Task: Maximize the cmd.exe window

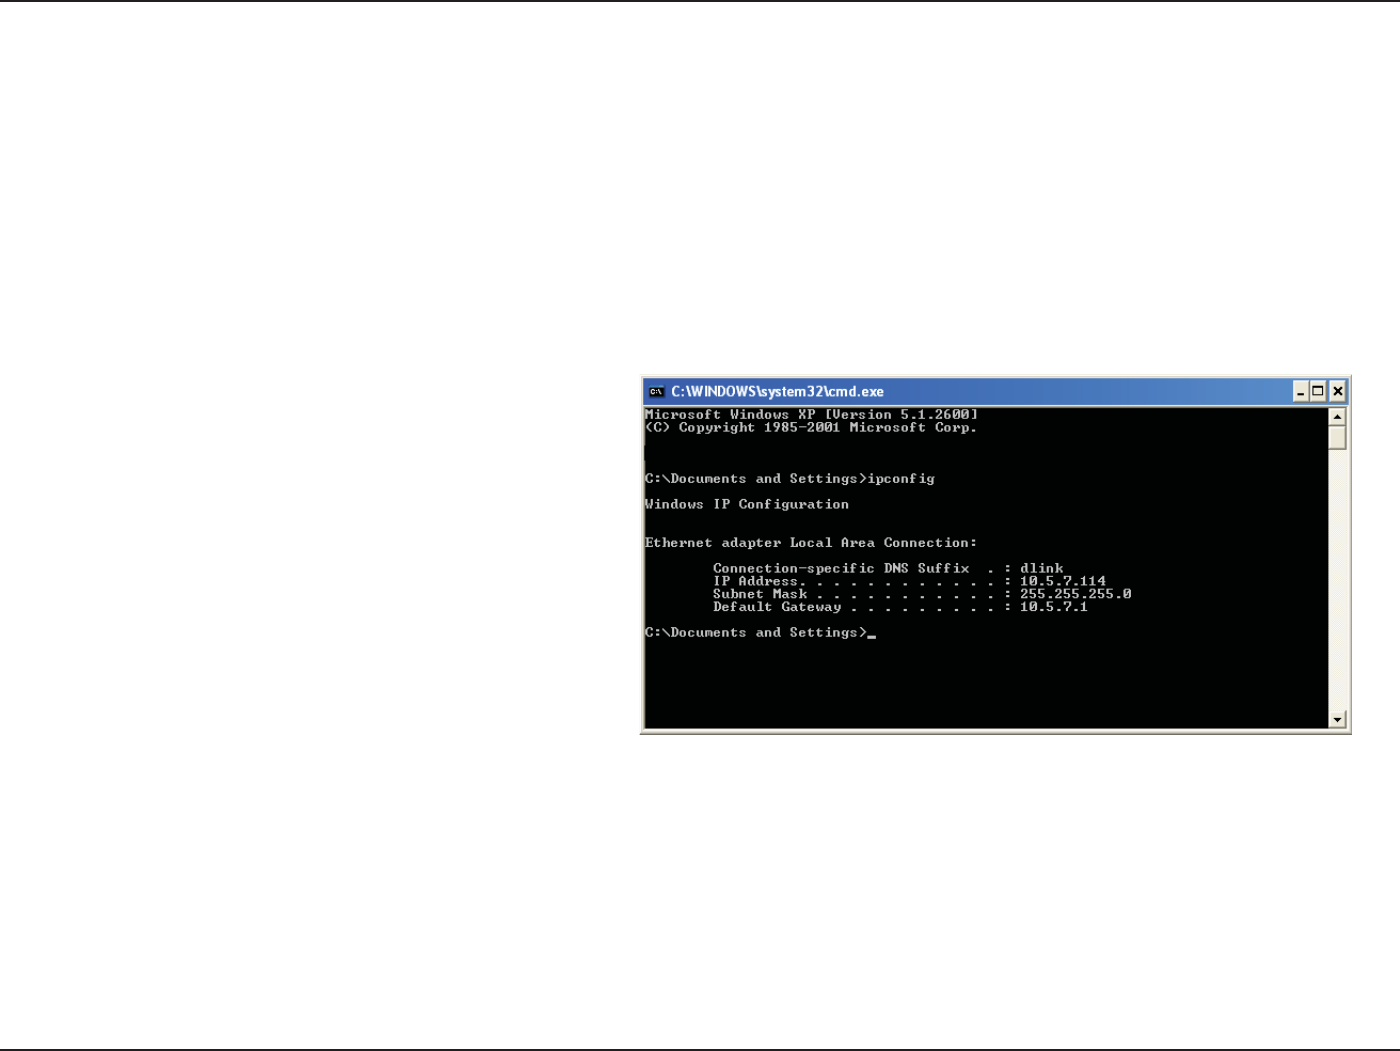Action: [x=1318, y=392]
